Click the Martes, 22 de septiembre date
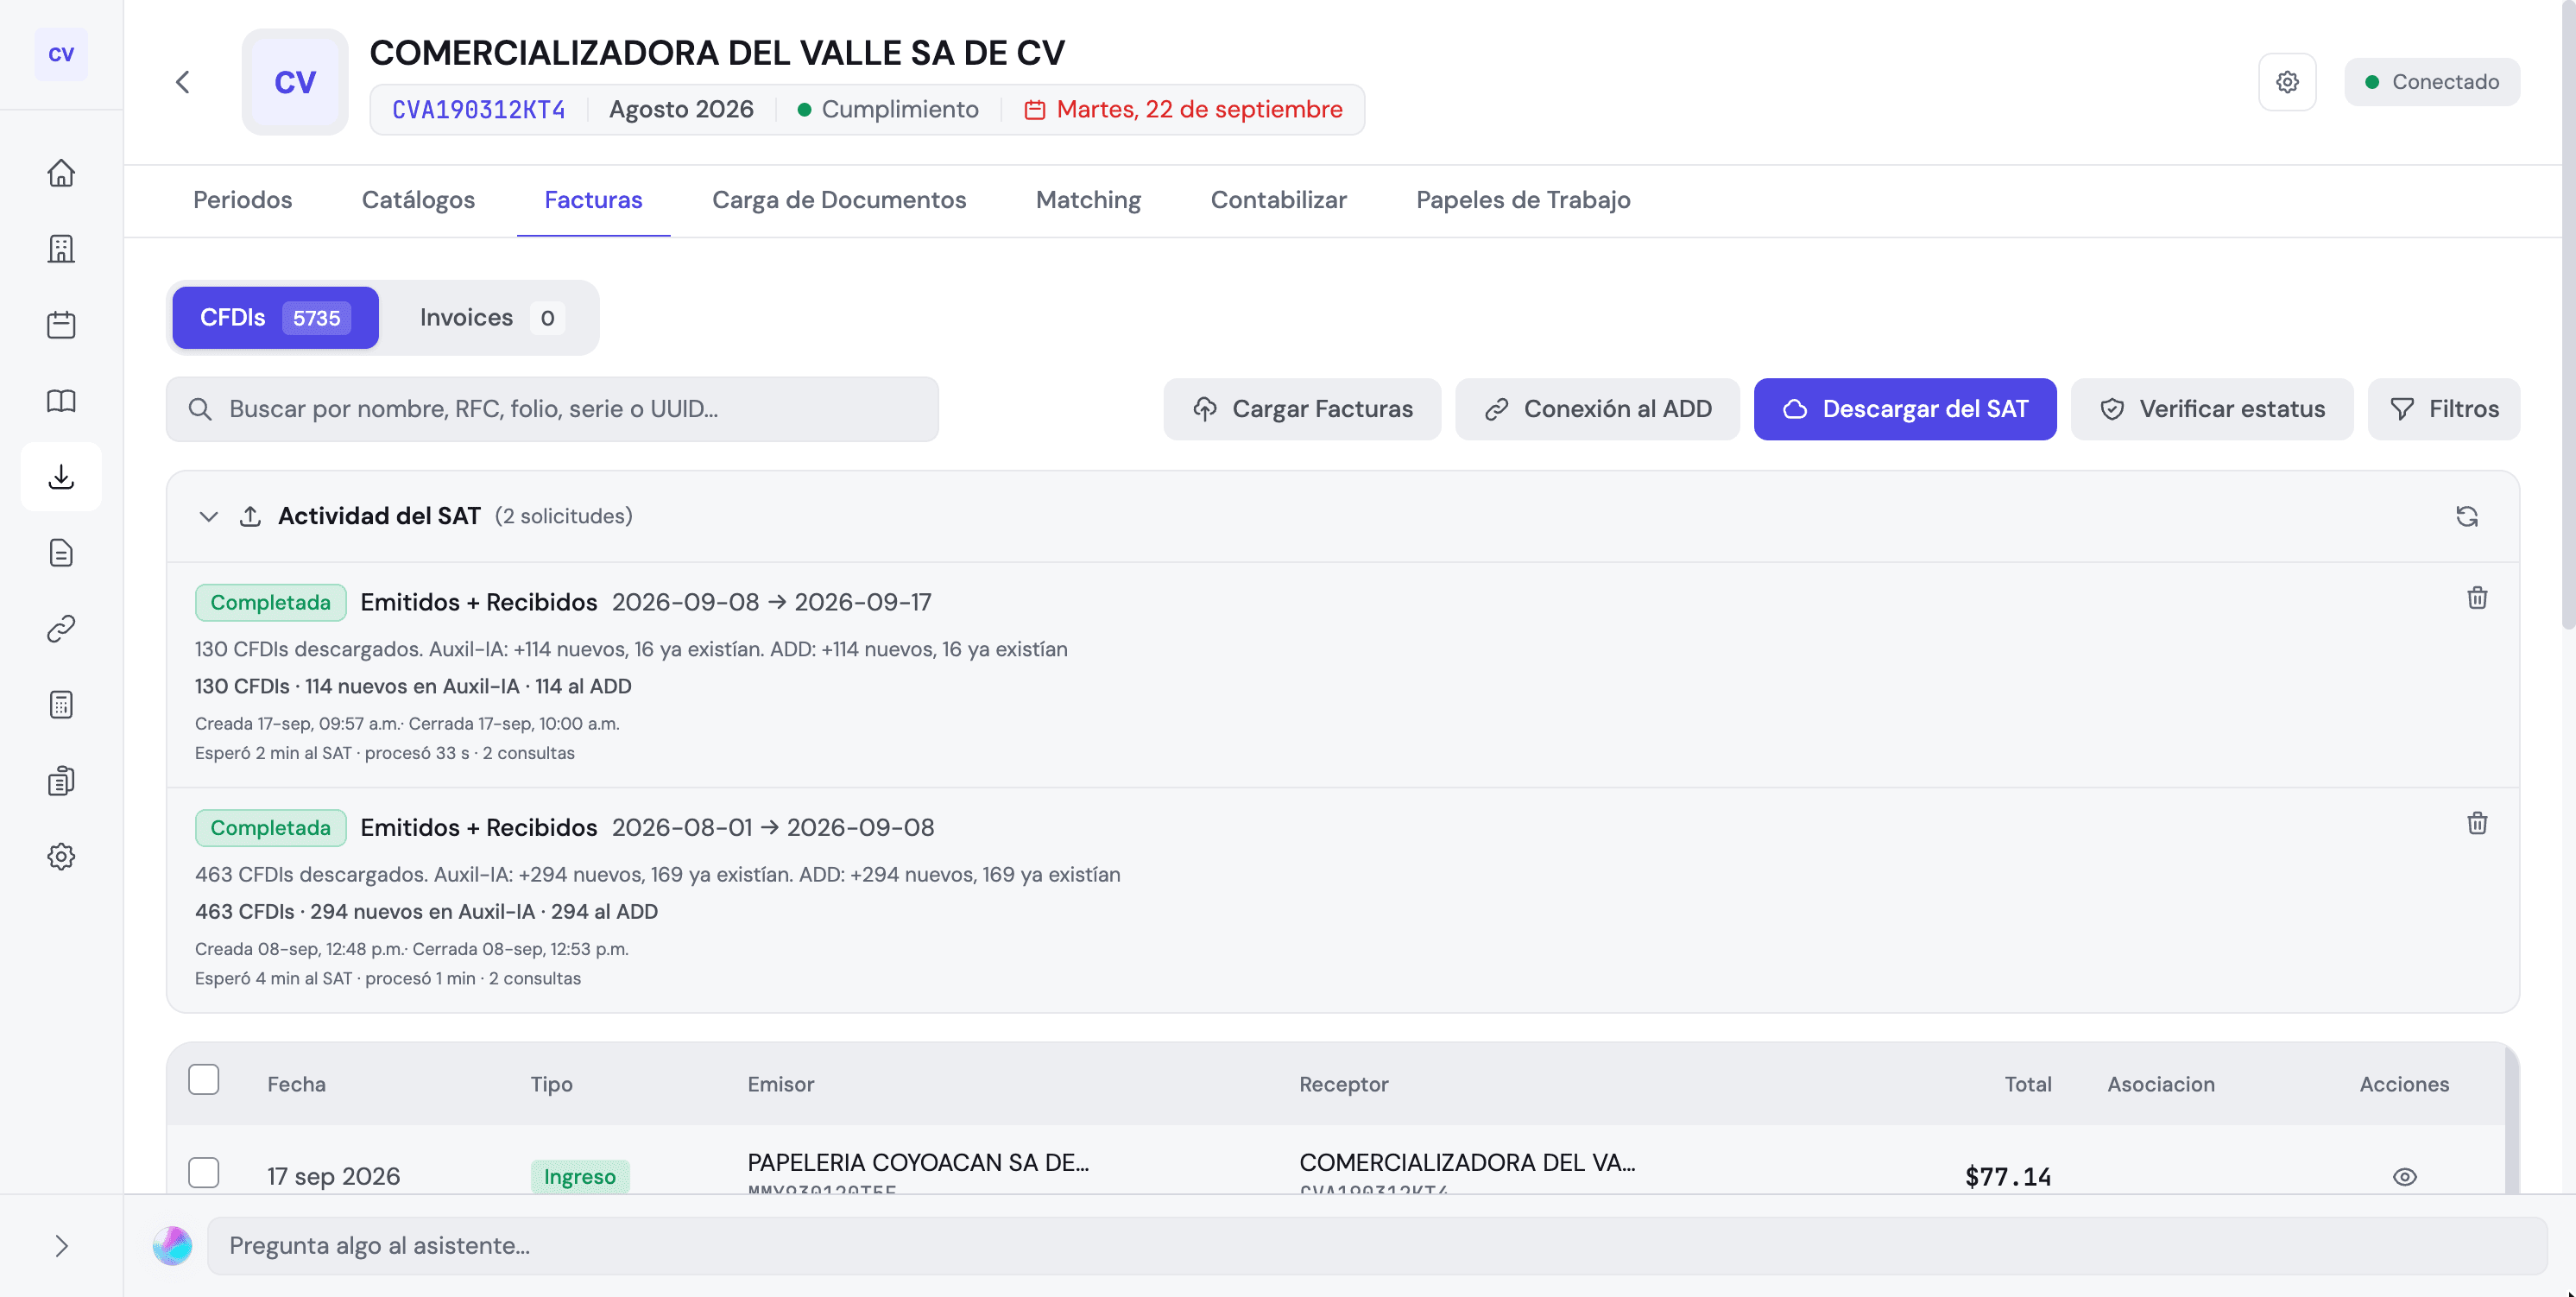The width and height of the screenshot is (2576, 1297). click(x=1183, y=110)
